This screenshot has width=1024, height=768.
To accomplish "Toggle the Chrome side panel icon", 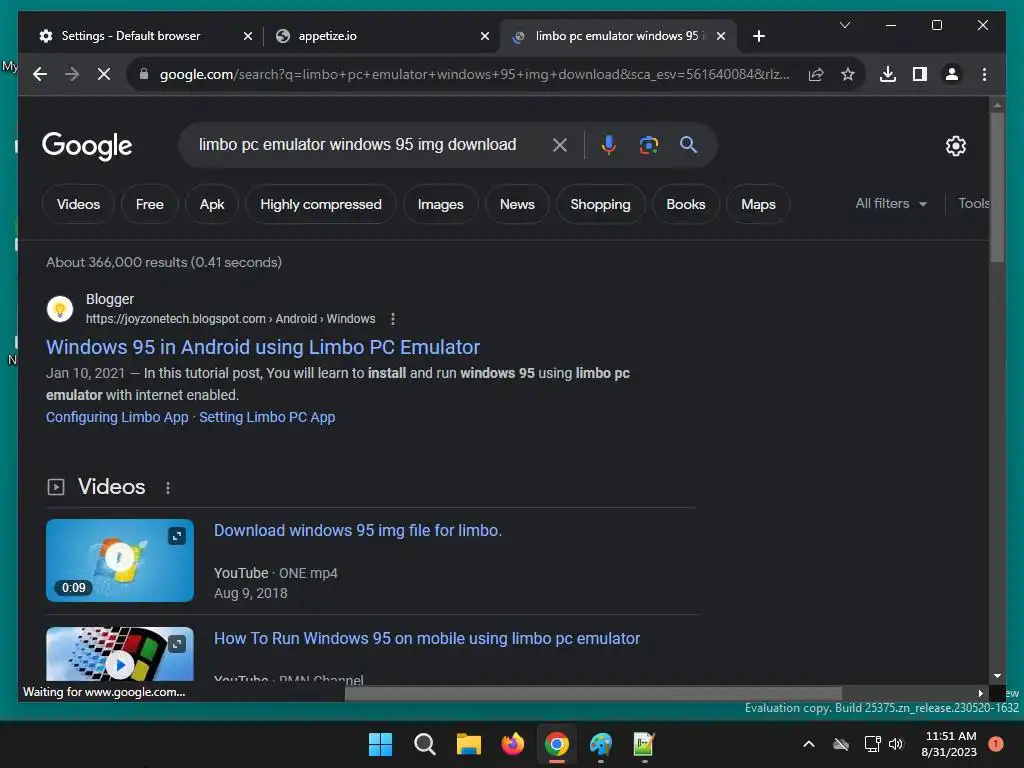I will (x=920, y=74).
